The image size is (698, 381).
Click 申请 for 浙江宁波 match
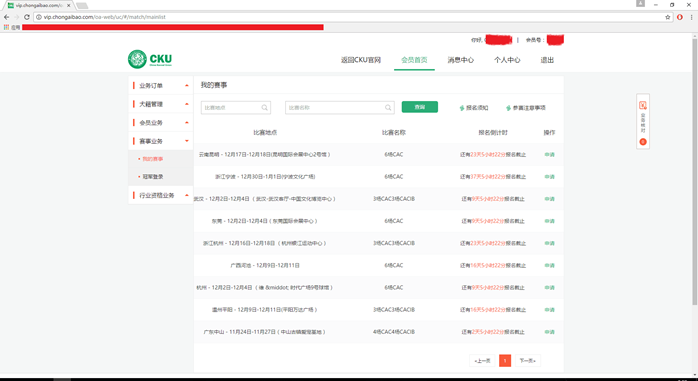click(x=550, y=177)
